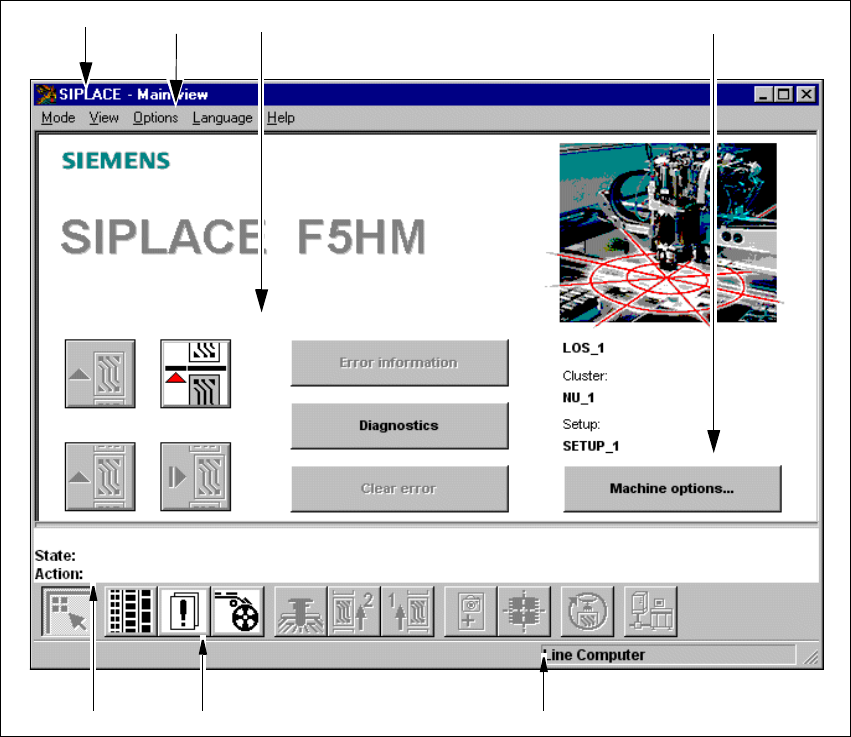Open Machine options dialog
Image resolution: width=851 pixels, height=737 pixels.
click(x=672, y=488)
